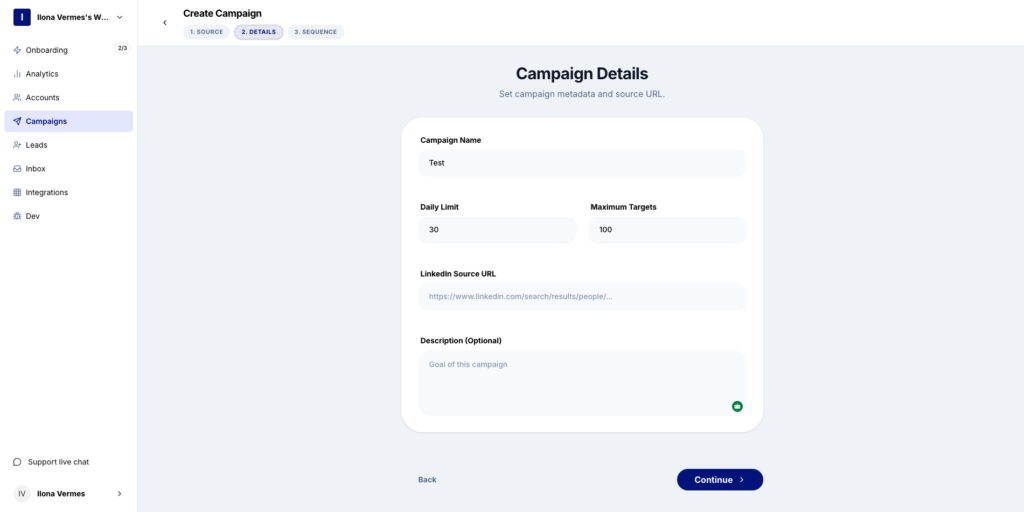Click the Daily Limit label
The width and height of the screenshot is (1024, 512).
(x=440, y=207)
